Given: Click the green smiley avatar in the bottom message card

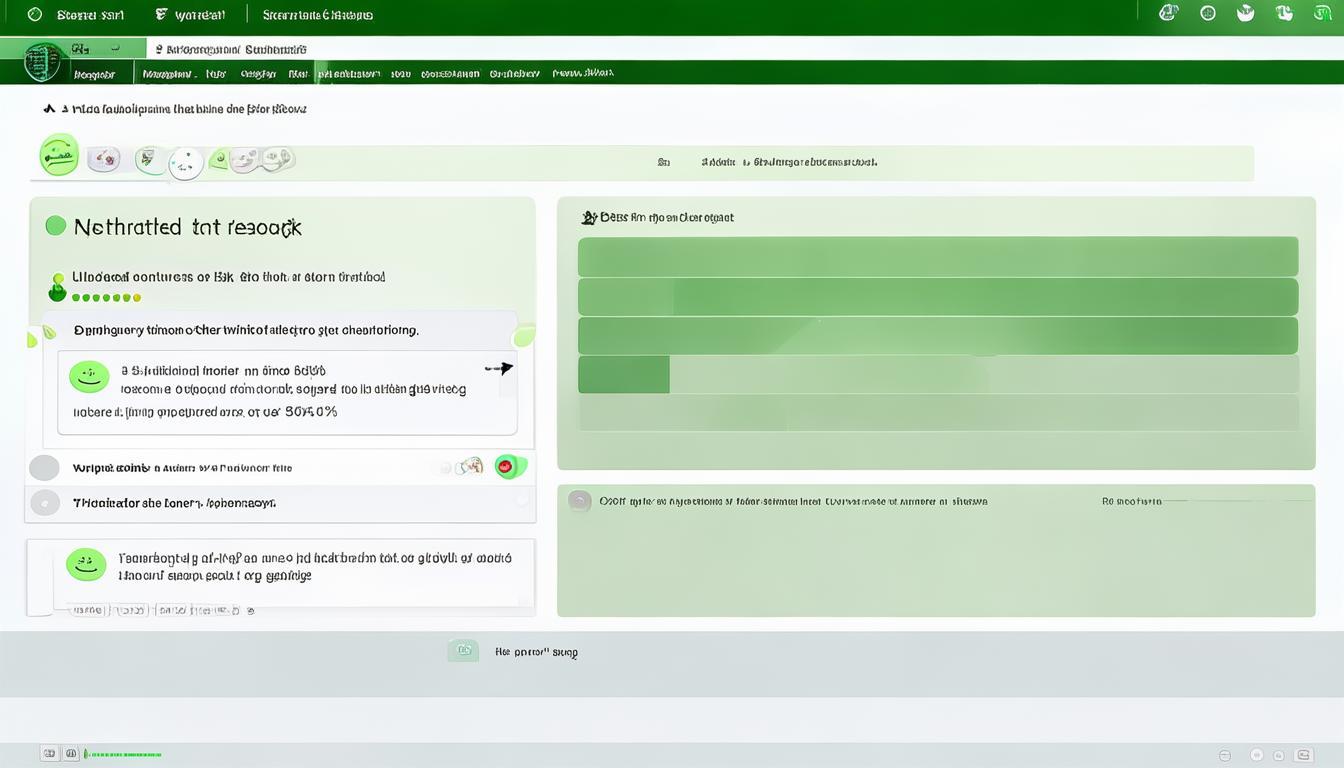Looking at the screenshot, I should [x=86, y=564].
